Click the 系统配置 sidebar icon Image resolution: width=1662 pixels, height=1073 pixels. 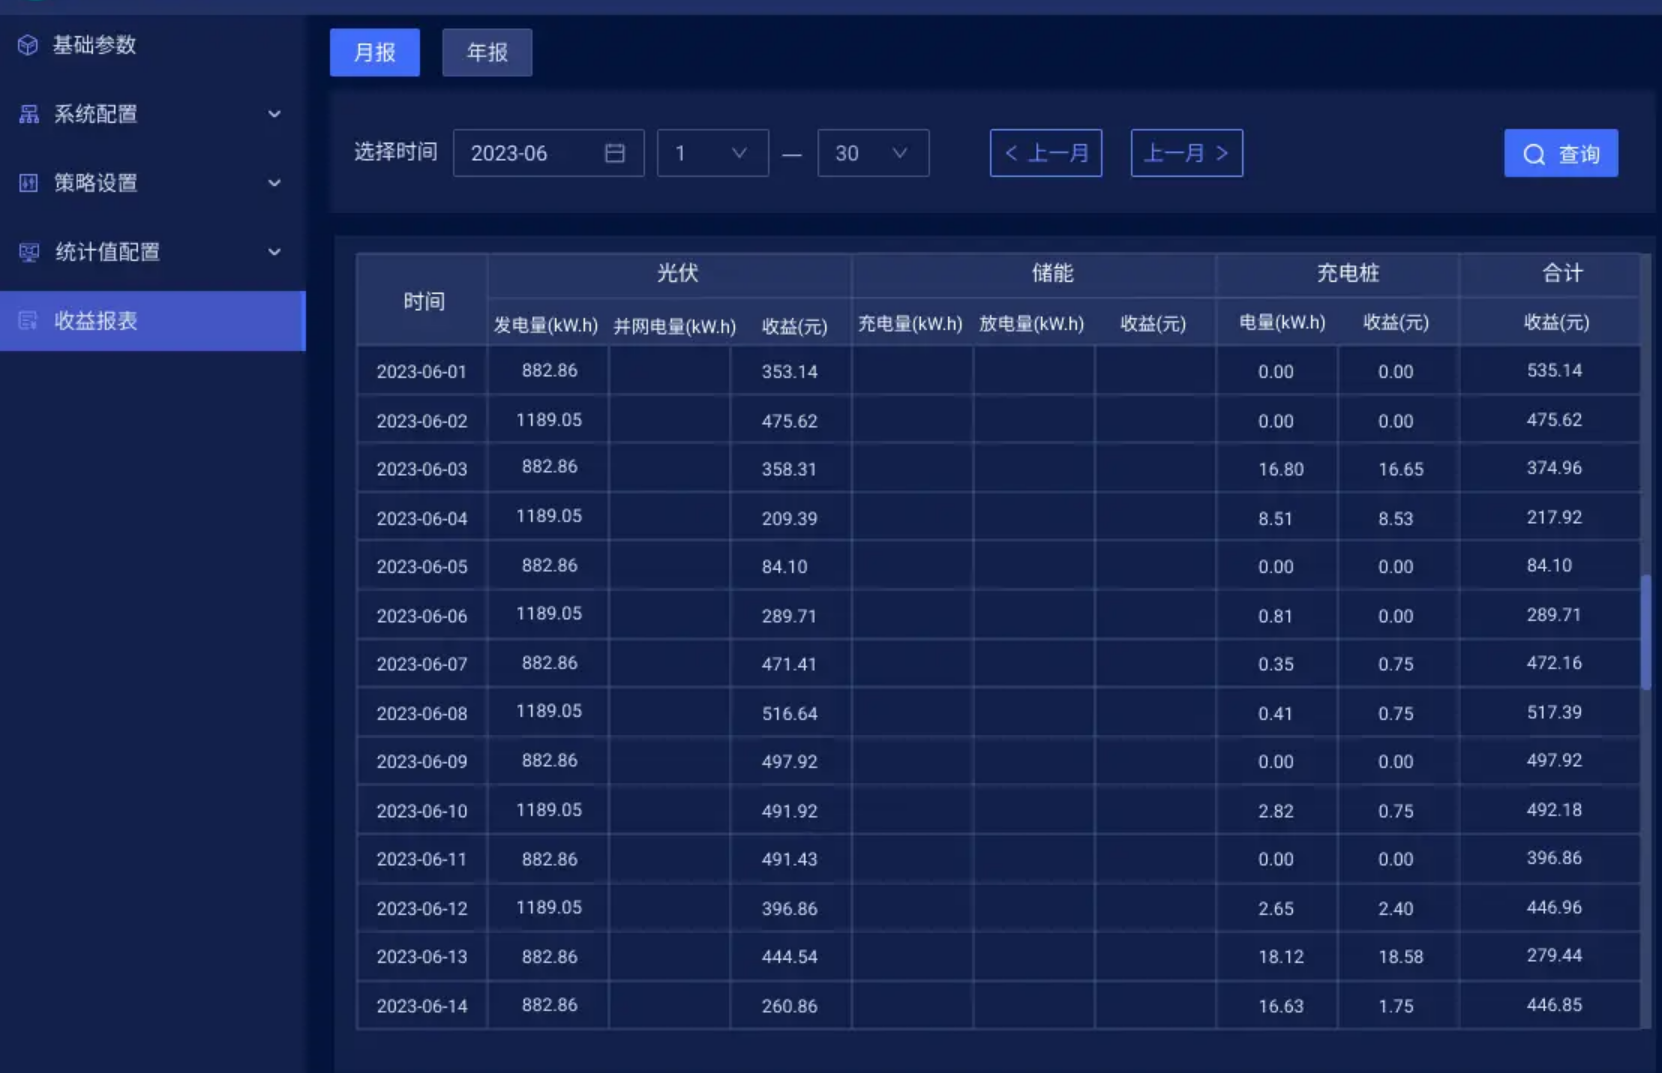[27, 114]
